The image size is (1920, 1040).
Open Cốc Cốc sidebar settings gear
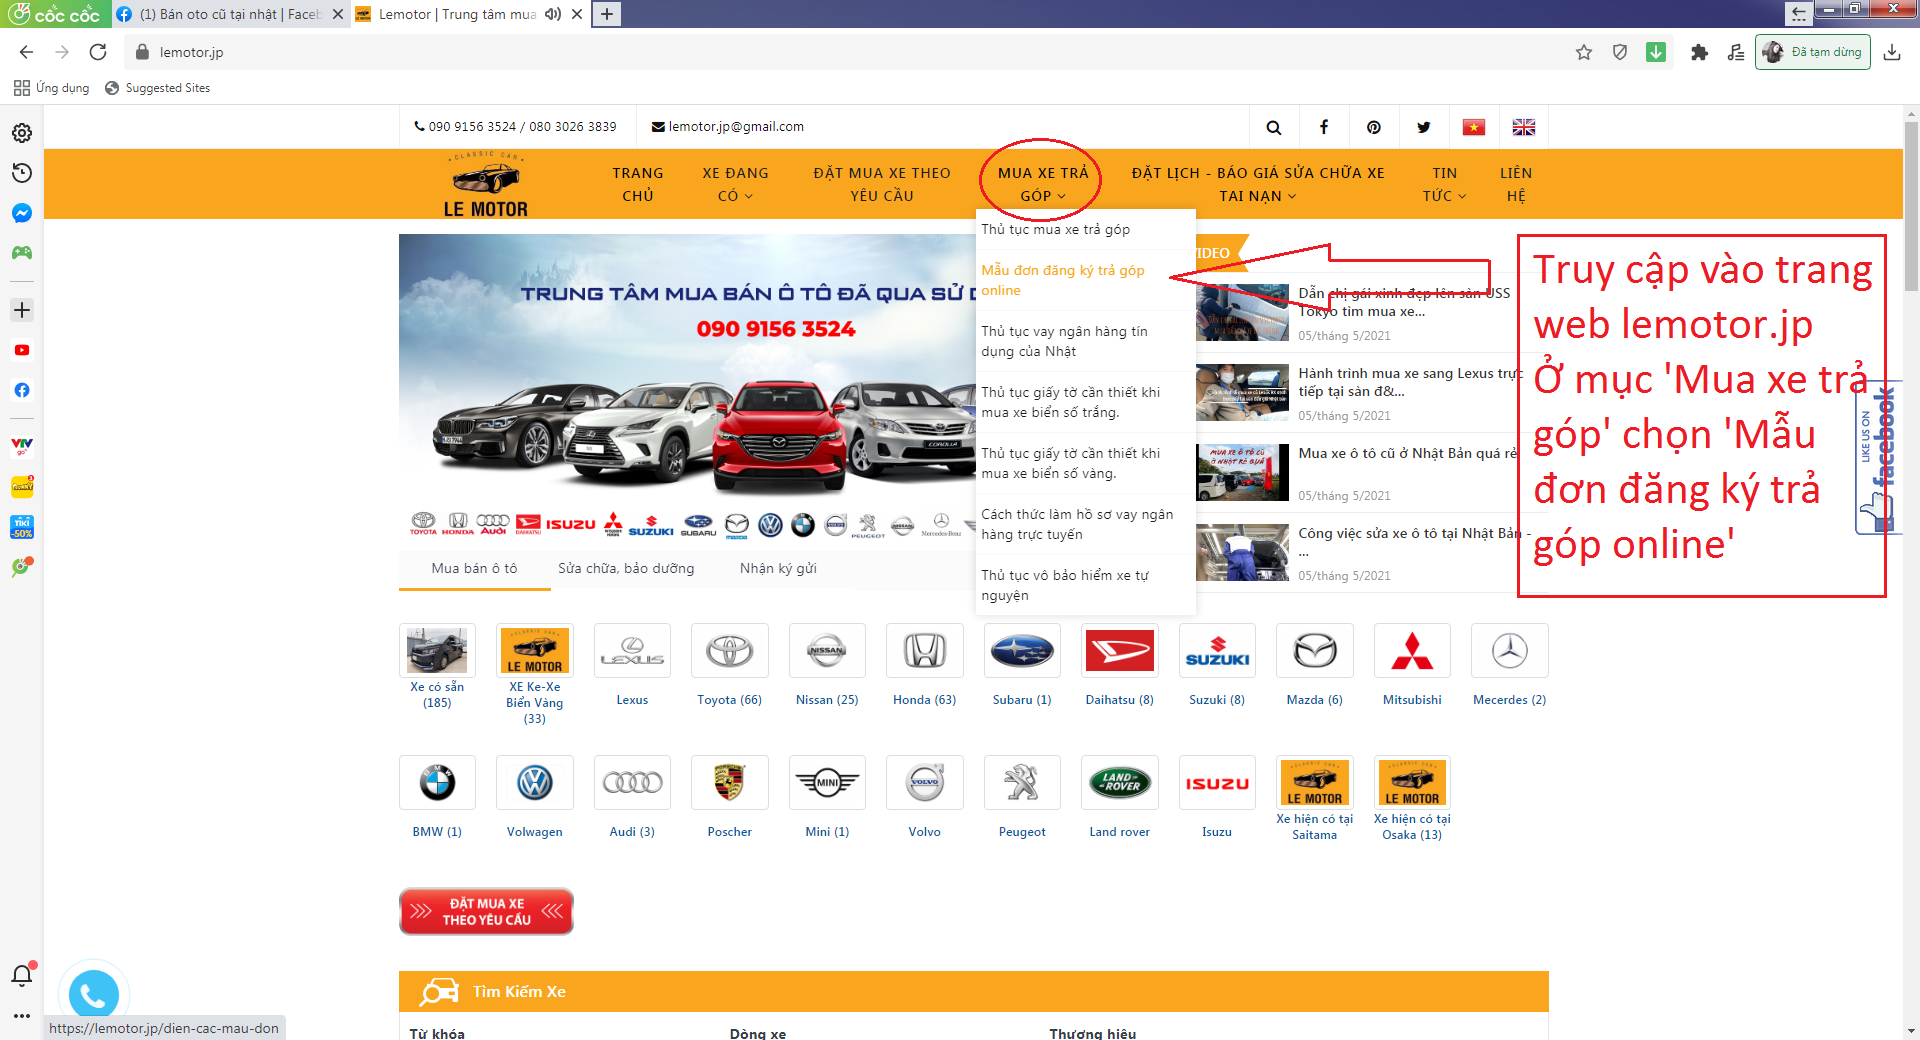click(22, 133)
